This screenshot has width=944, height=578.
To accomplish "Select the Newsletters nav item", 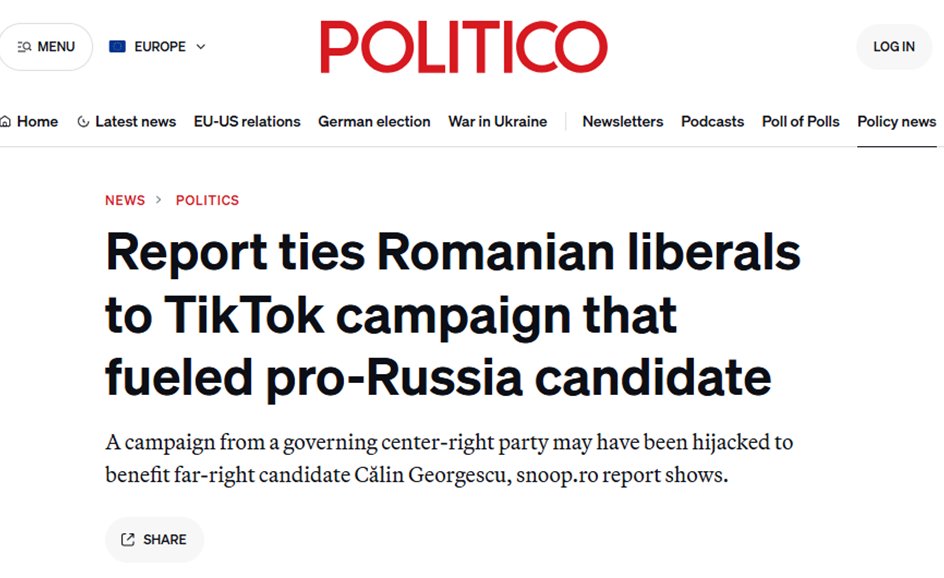I will coord(623,122).
